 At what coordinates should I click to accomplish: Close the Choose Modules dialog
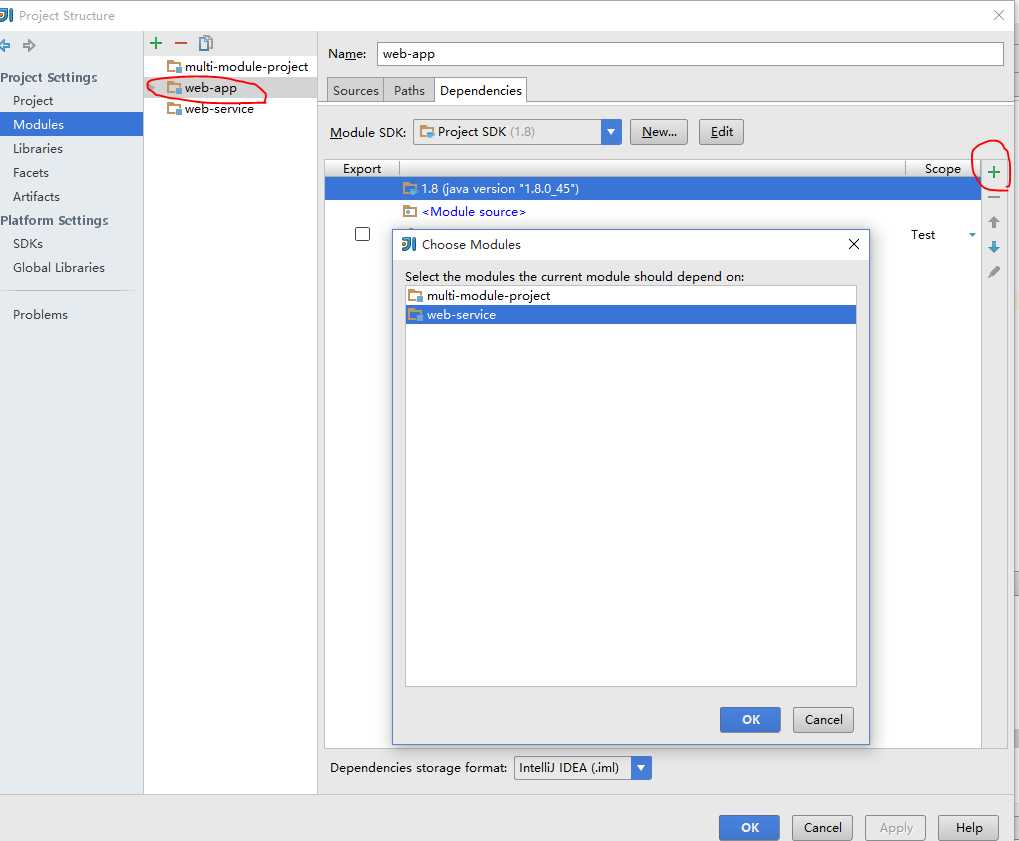(x=854, y=244)
